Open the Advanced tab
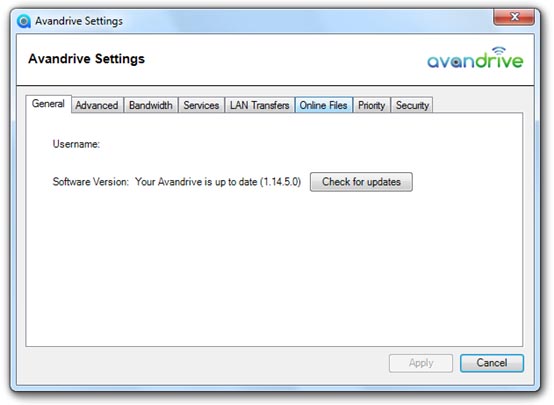Image resolution: width=554 pixels, height=405 pixels. (97, 105)
